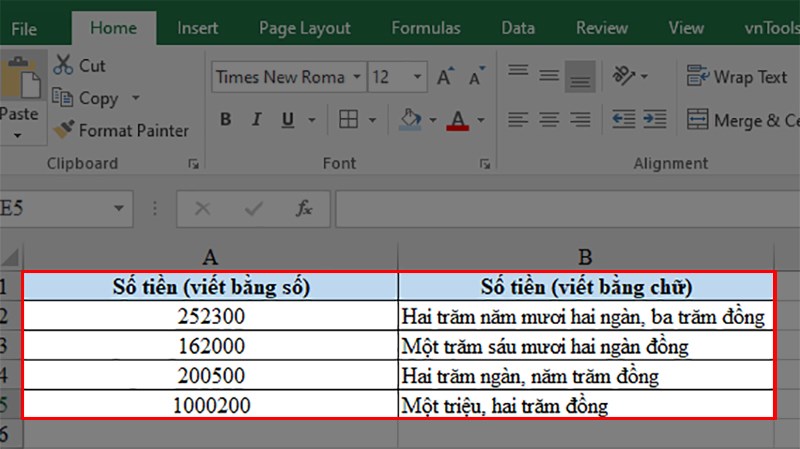The width and height of the screenshot is (800, 449).
Task: Click the Orientation angled text icon
Action: (x=624, y=76)
